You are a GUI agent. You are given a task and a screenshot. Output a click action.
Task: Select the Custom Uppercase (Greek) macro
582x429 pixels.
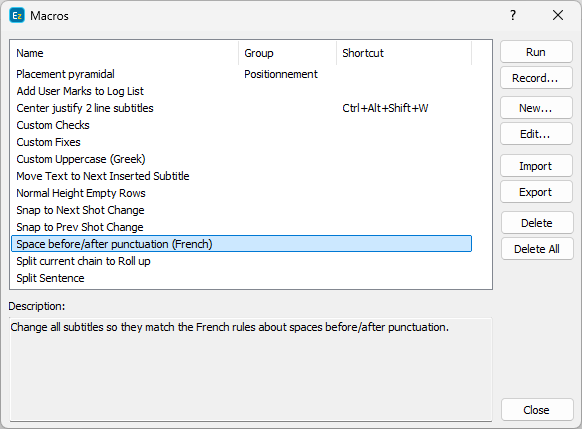[x=242, y=159]
